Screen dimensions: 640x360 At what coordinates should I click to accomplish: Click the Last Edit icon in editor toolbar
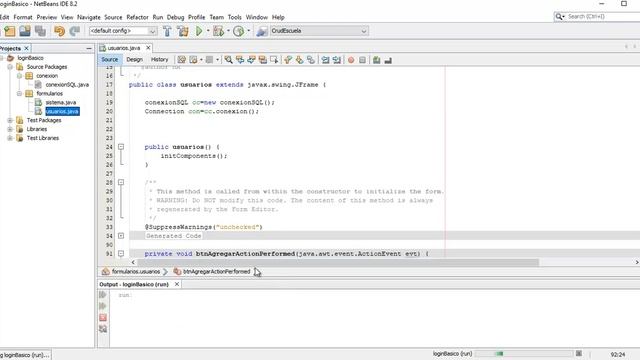[182, 60]
